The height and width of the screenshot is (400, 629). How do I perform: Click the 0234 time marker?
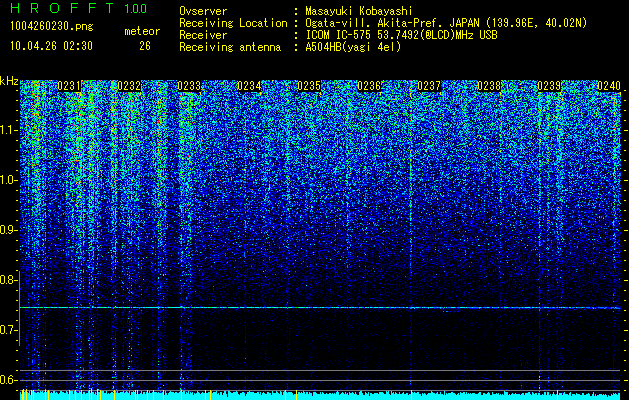click(249, 86)
